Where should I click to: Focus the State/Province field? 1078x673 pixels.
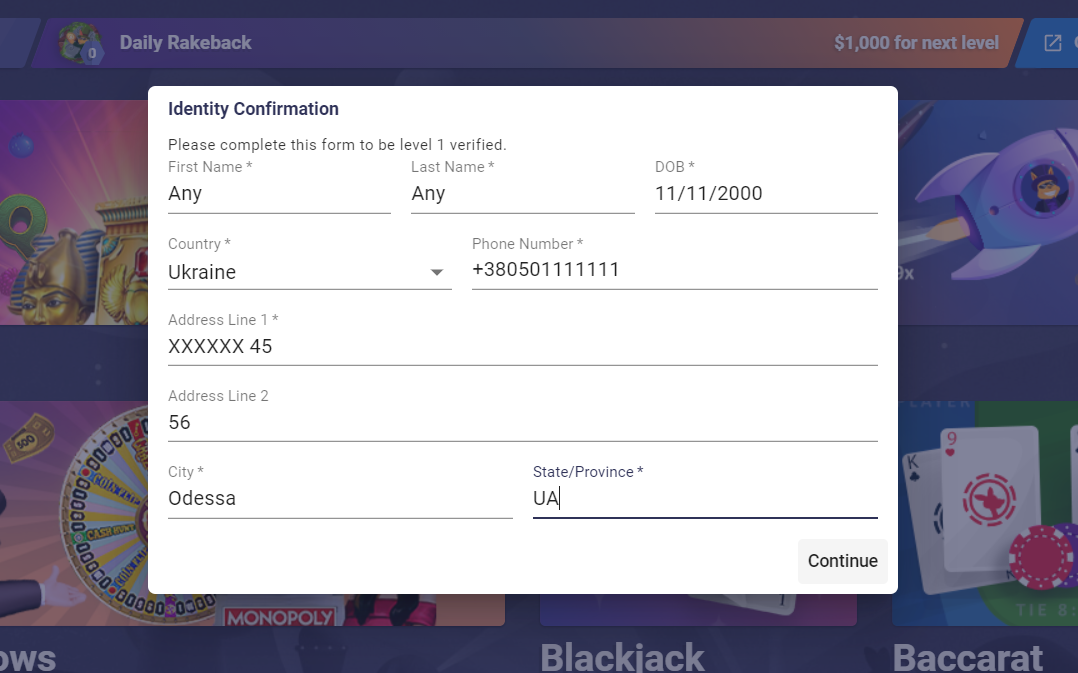705,498
